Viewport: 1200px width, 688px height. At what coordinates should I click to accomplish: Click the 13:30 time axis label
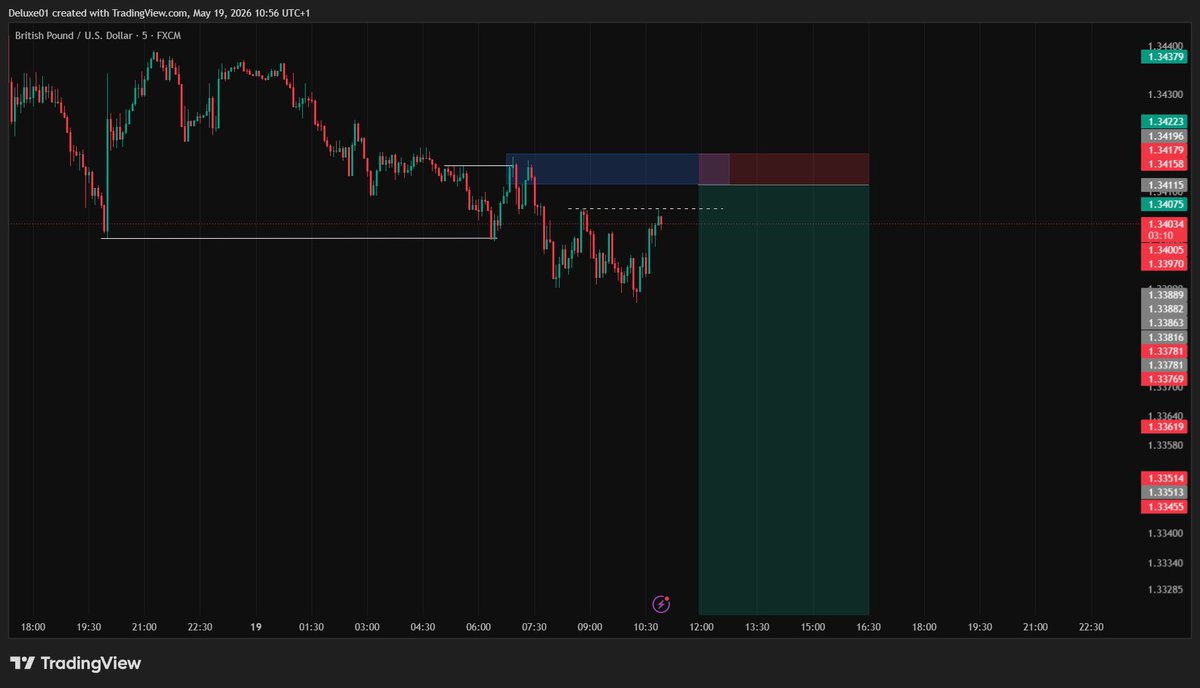757,627
